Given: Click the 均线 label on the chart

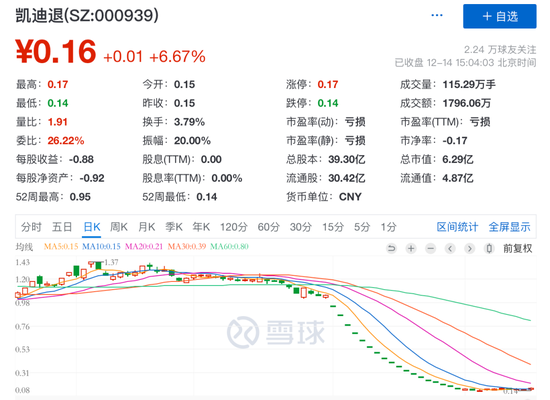Looking at the screenshot, I should 24,247.
